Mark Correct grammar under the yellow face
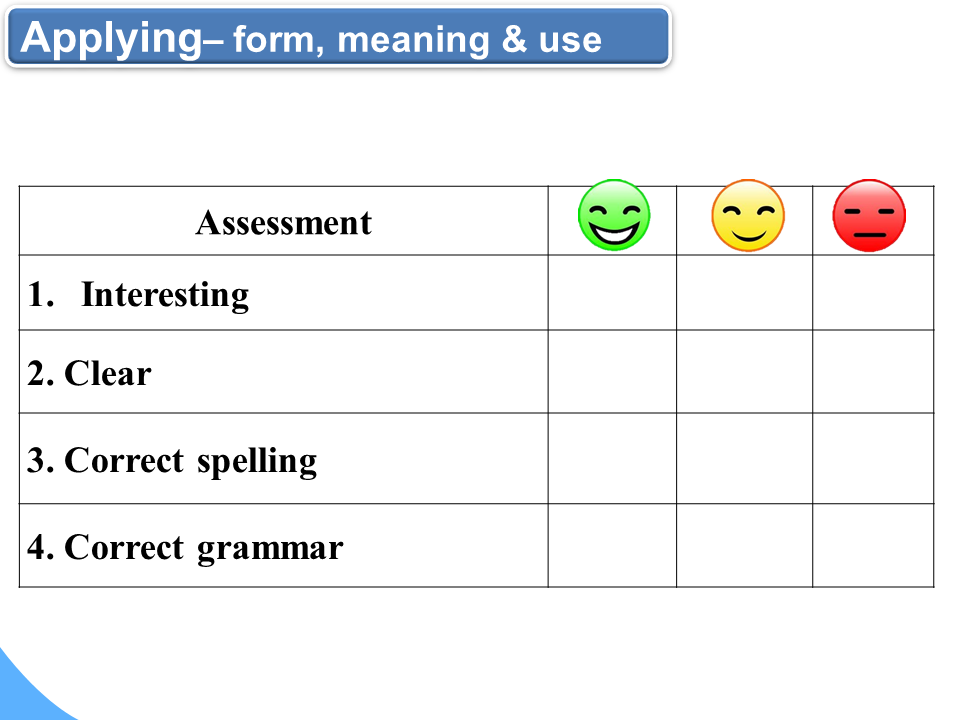 tap(744, 546)
